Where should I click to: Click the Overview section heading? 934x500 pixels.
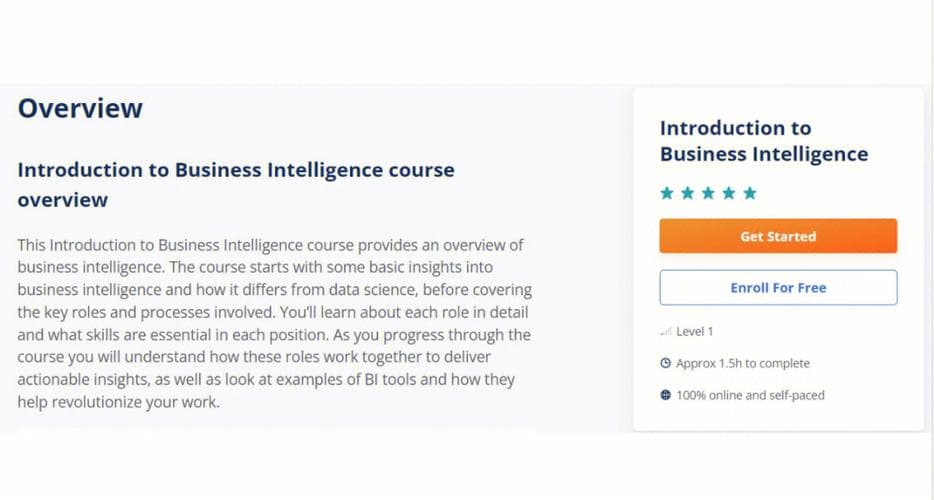[80, 108]
